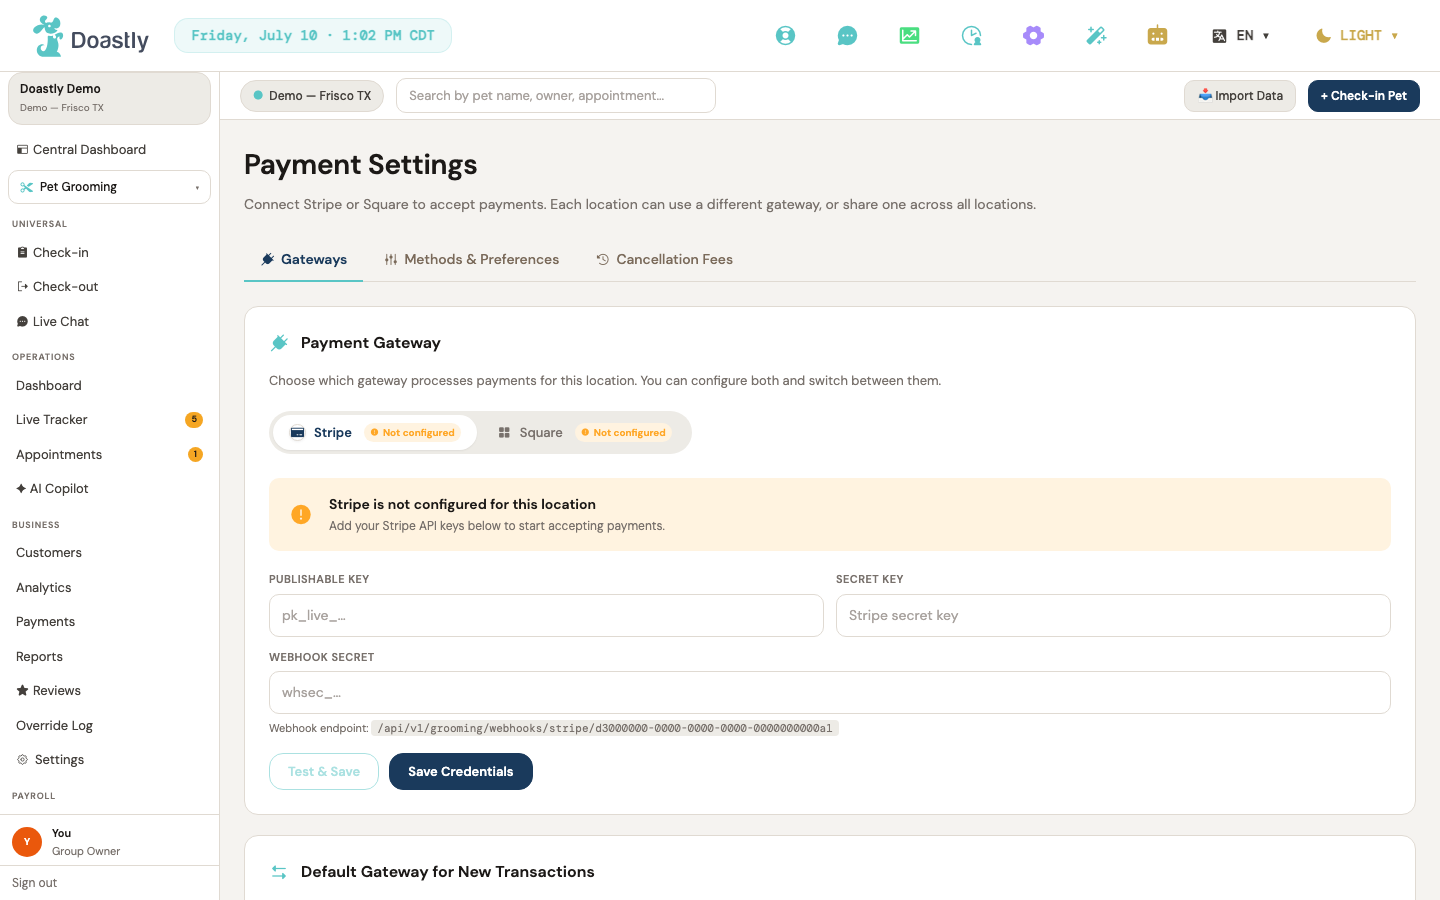This screenshot has width=1440, height=900.
Task: Click the Default Gateway swap arrows icon
Action: click(x=279, y=872)
